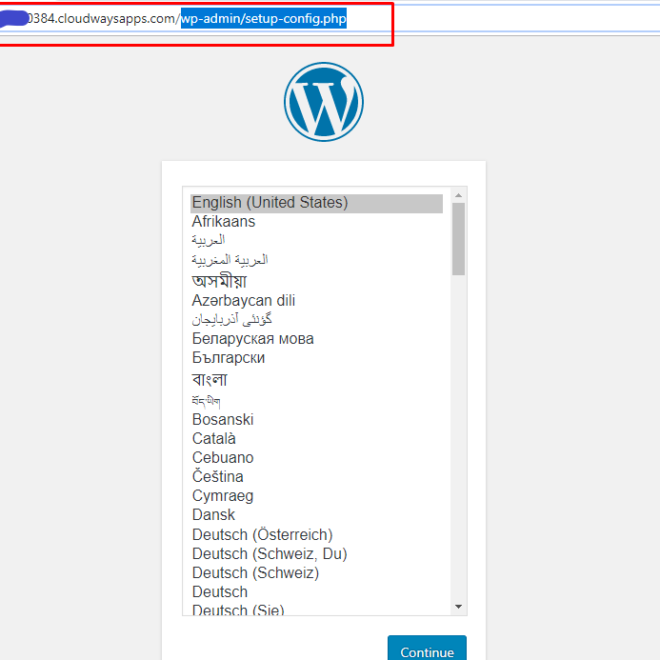Select Català language

click(x=317, y=439)
